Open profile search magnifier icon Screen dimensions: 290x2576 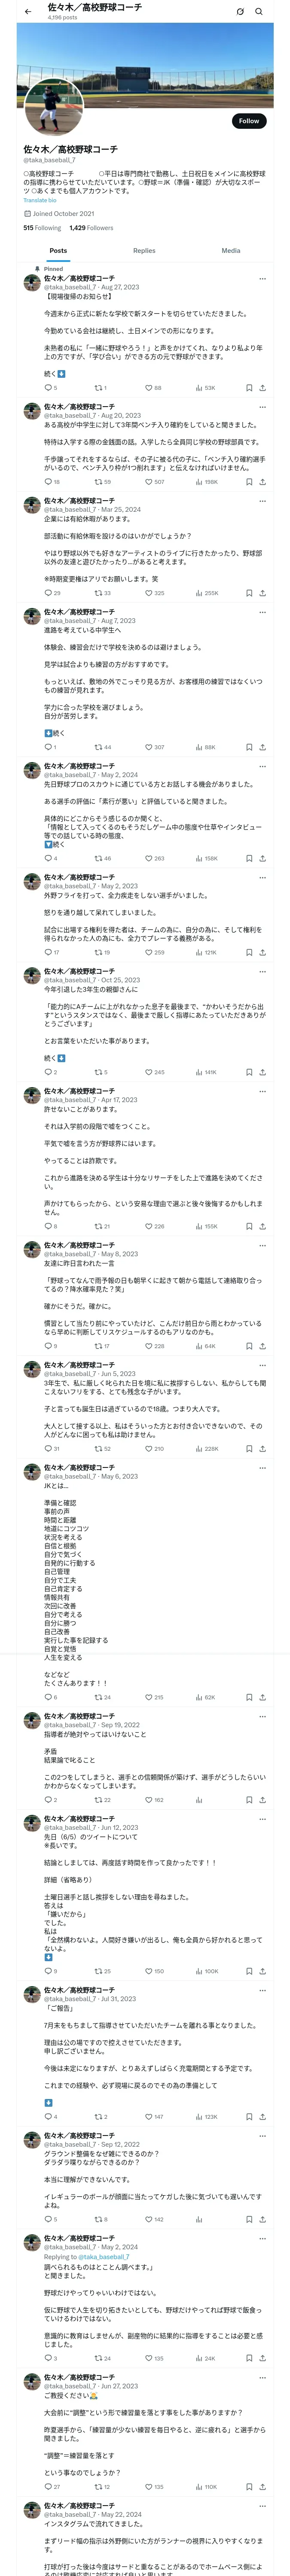coord(258,12)
